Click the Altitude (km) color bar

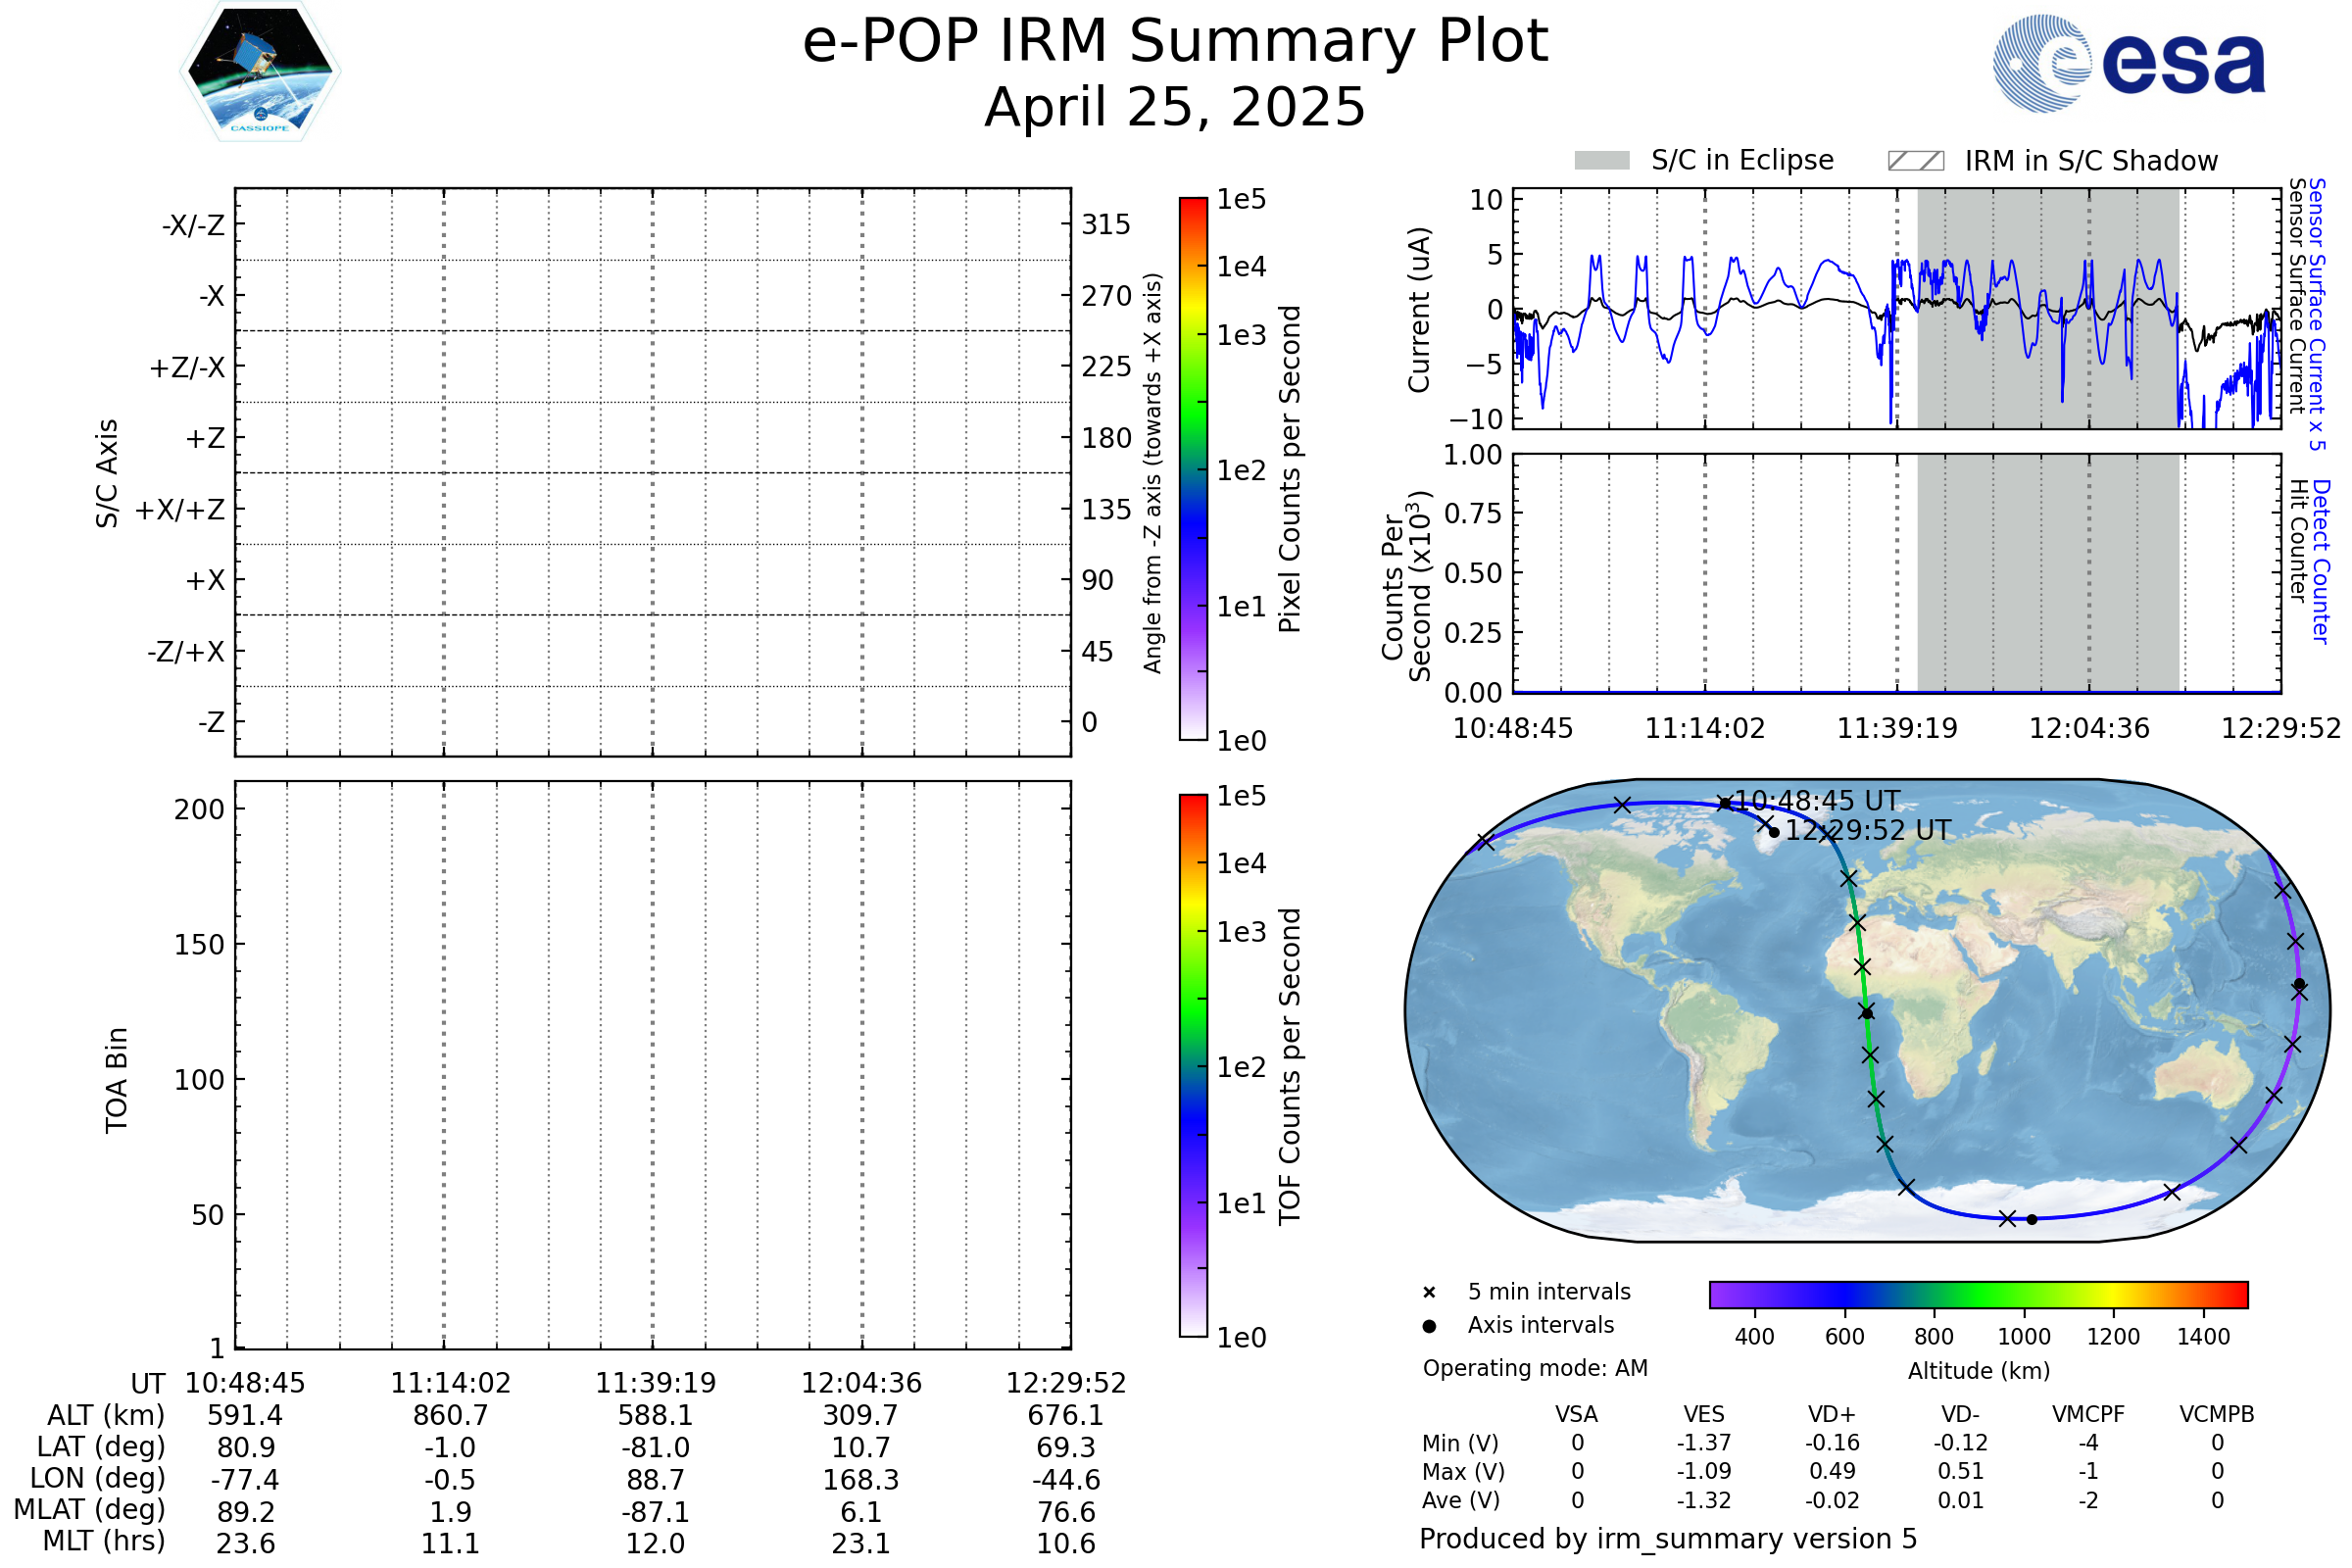click(1978, 1294)
